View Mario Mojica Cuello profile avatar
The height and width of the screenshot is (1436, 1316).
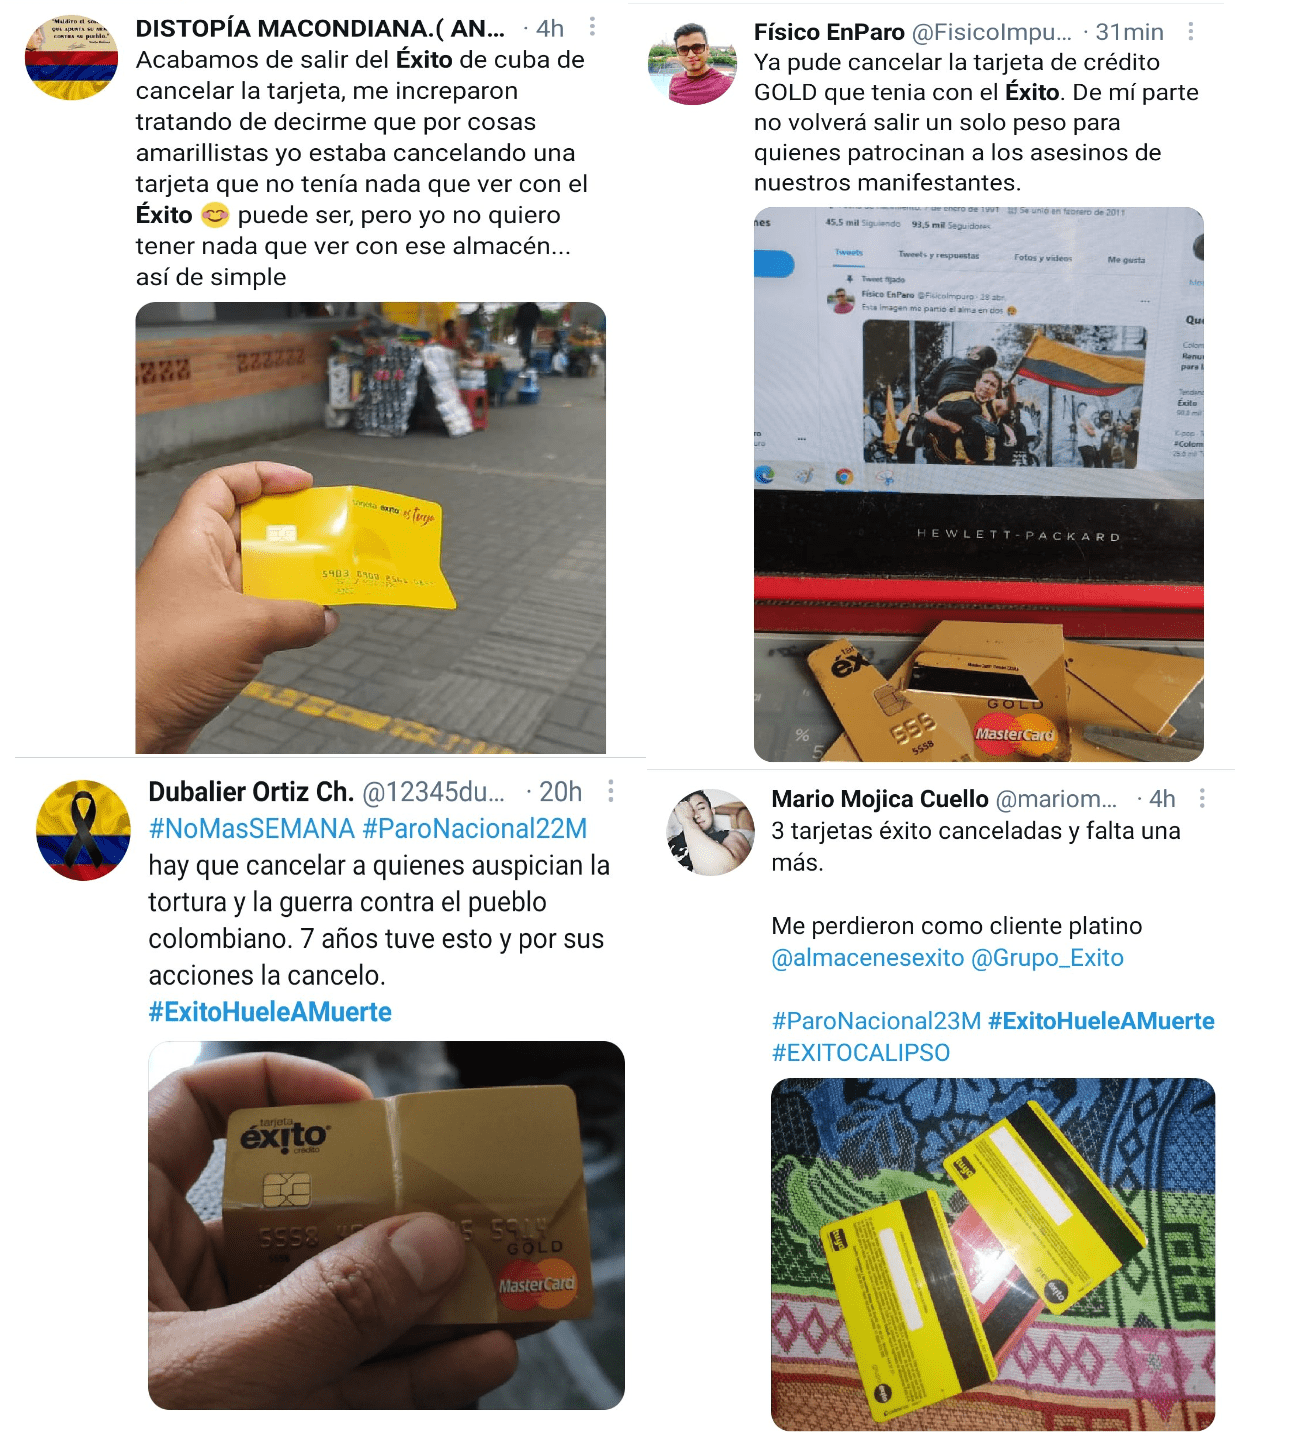coord(711,832)
